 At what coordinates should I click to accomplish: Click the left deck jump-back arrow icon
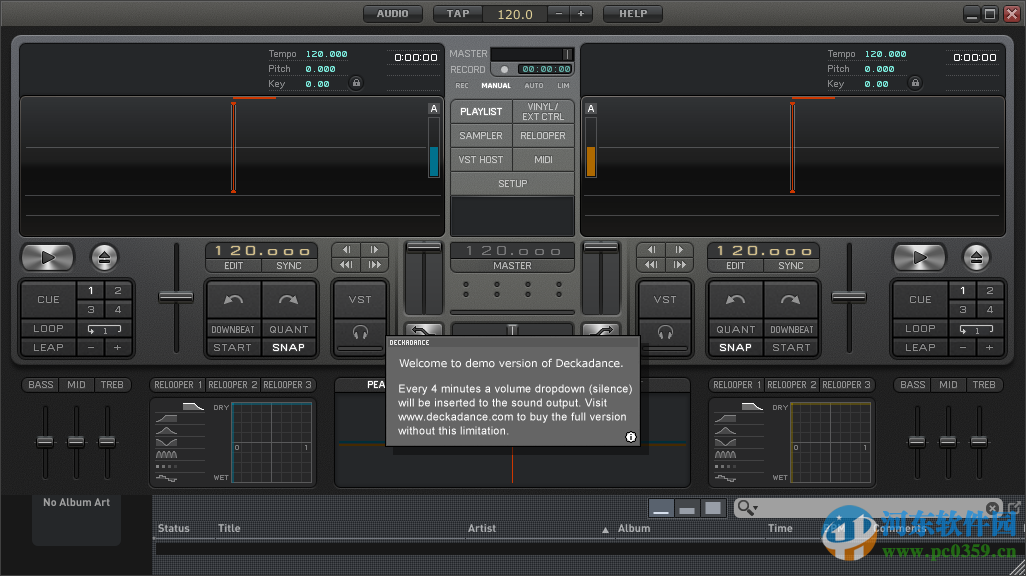pyautogui.click(x=234, y=299)
